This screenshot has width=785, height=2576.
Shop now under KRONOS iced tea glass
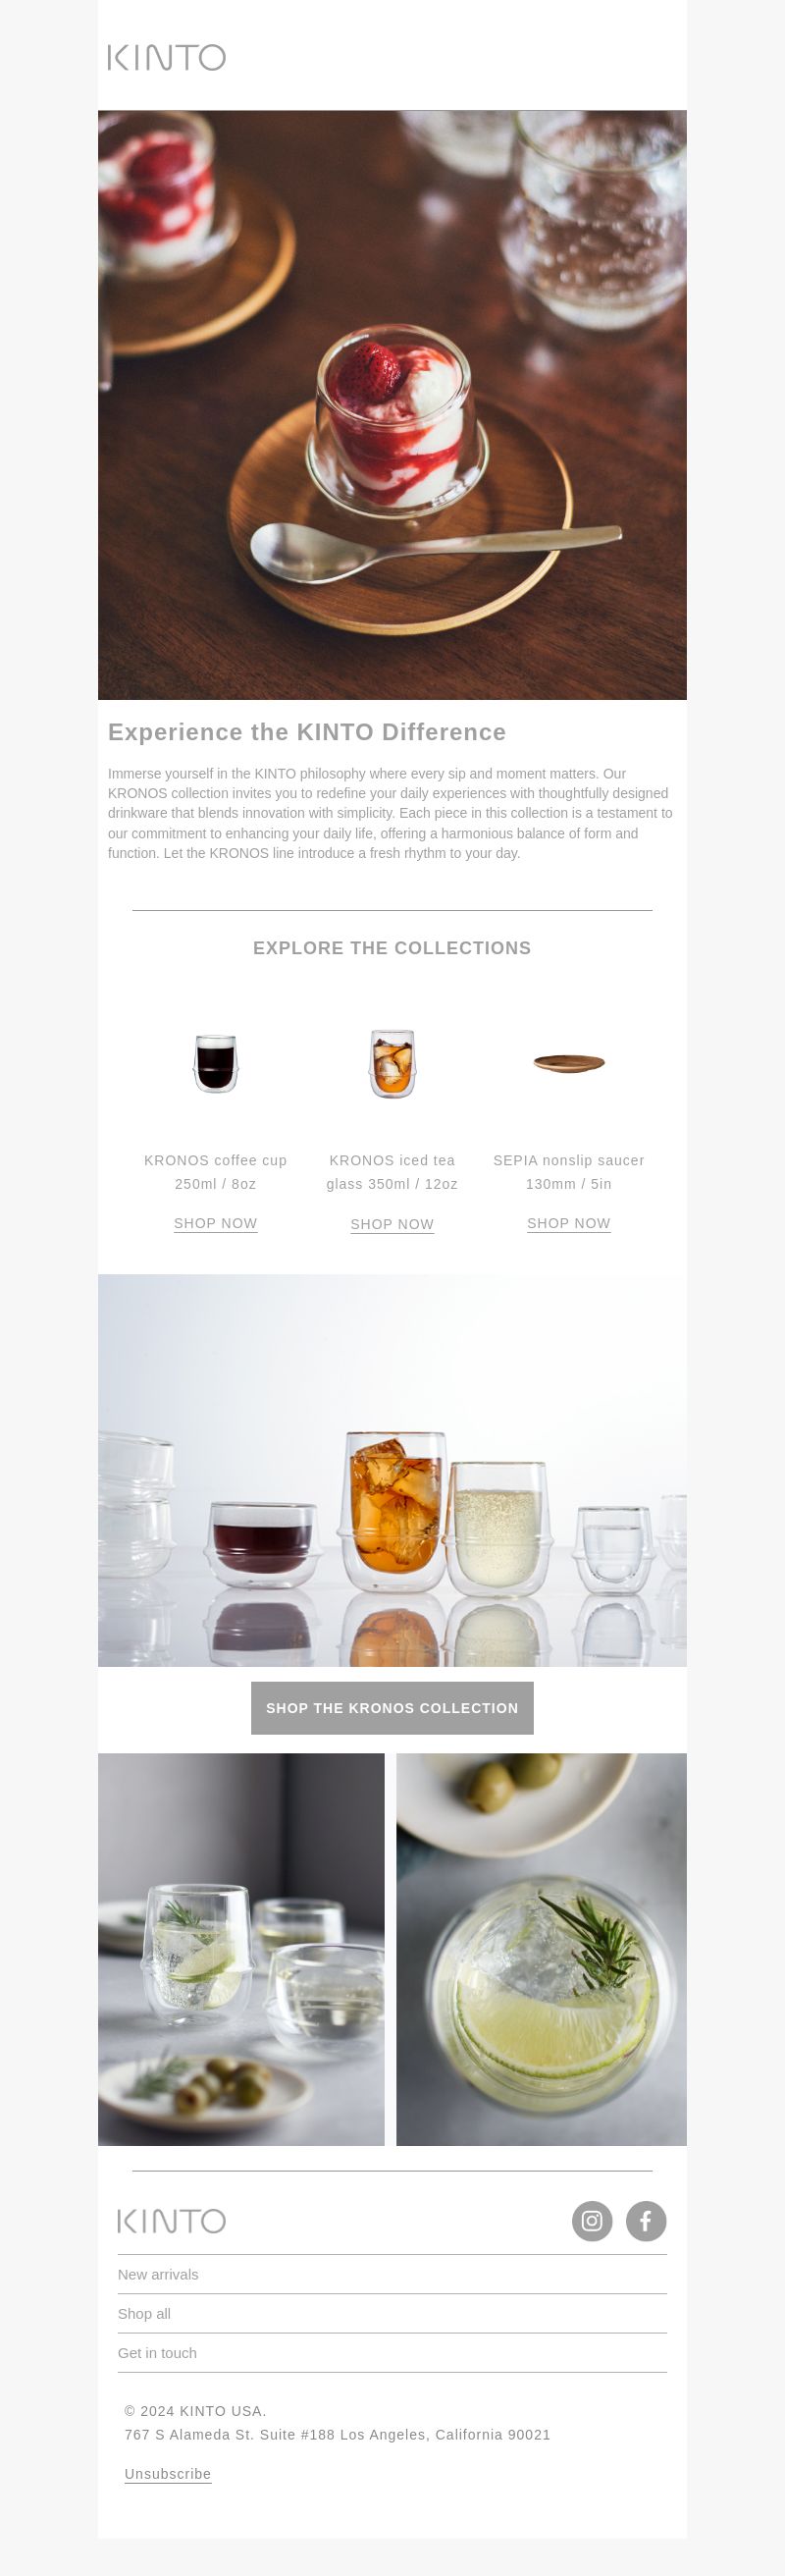pos(392,1224)
